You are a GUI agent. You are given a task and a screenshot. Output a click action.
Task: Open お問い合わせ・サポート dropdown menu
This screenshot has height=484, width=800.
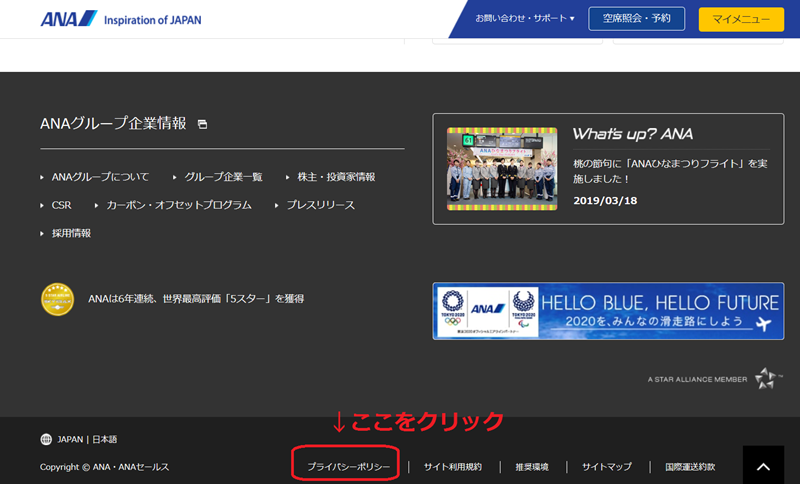tap(525, 18)
